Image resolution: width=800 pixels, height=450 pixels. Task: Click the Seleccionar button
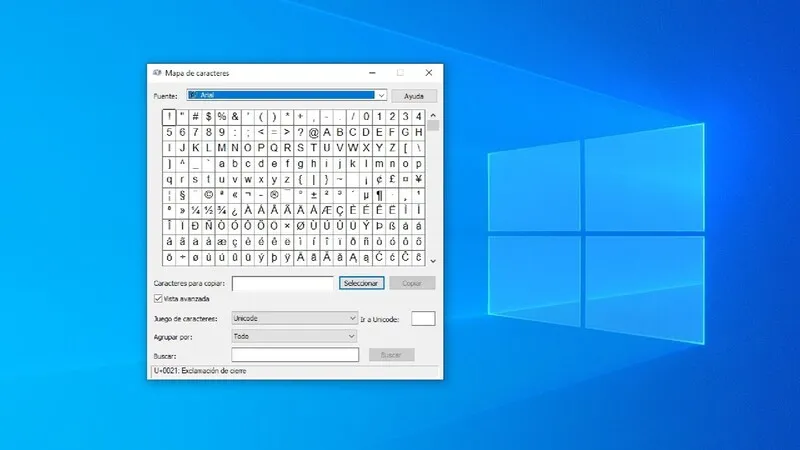click(361, 283)
